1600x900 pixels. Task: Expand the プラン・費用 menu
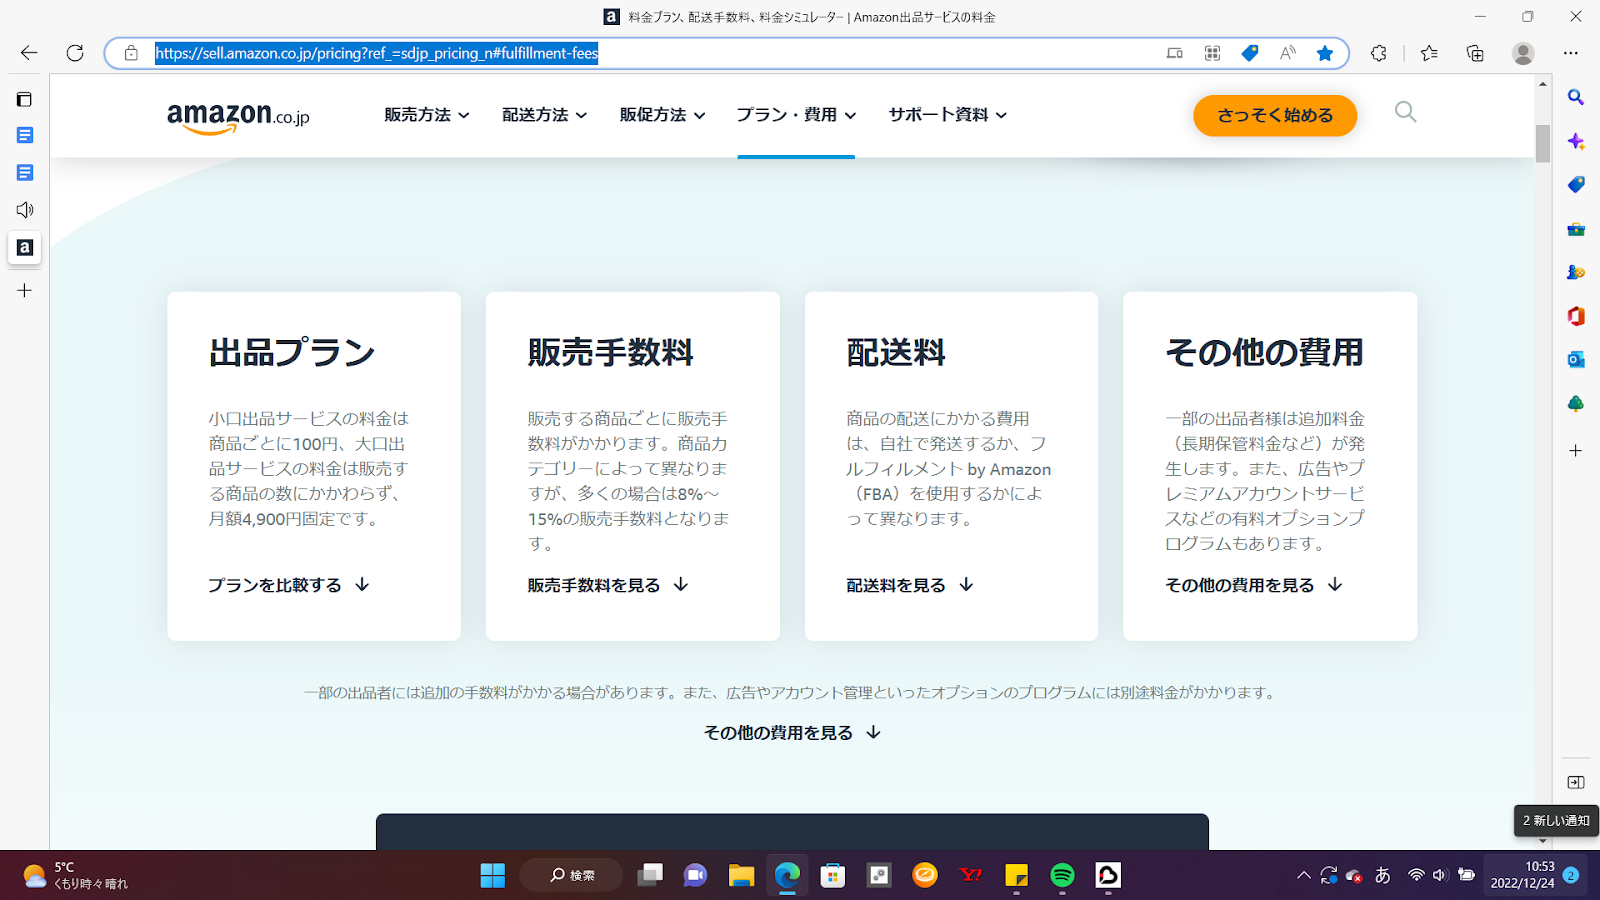tap(796, 115)
